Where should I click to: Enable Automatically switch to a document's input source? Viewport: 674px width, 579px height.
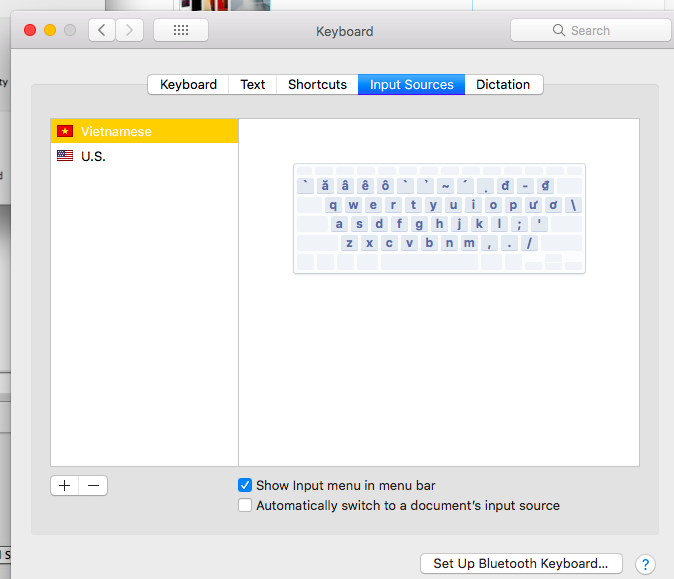[x=245, y=505]
